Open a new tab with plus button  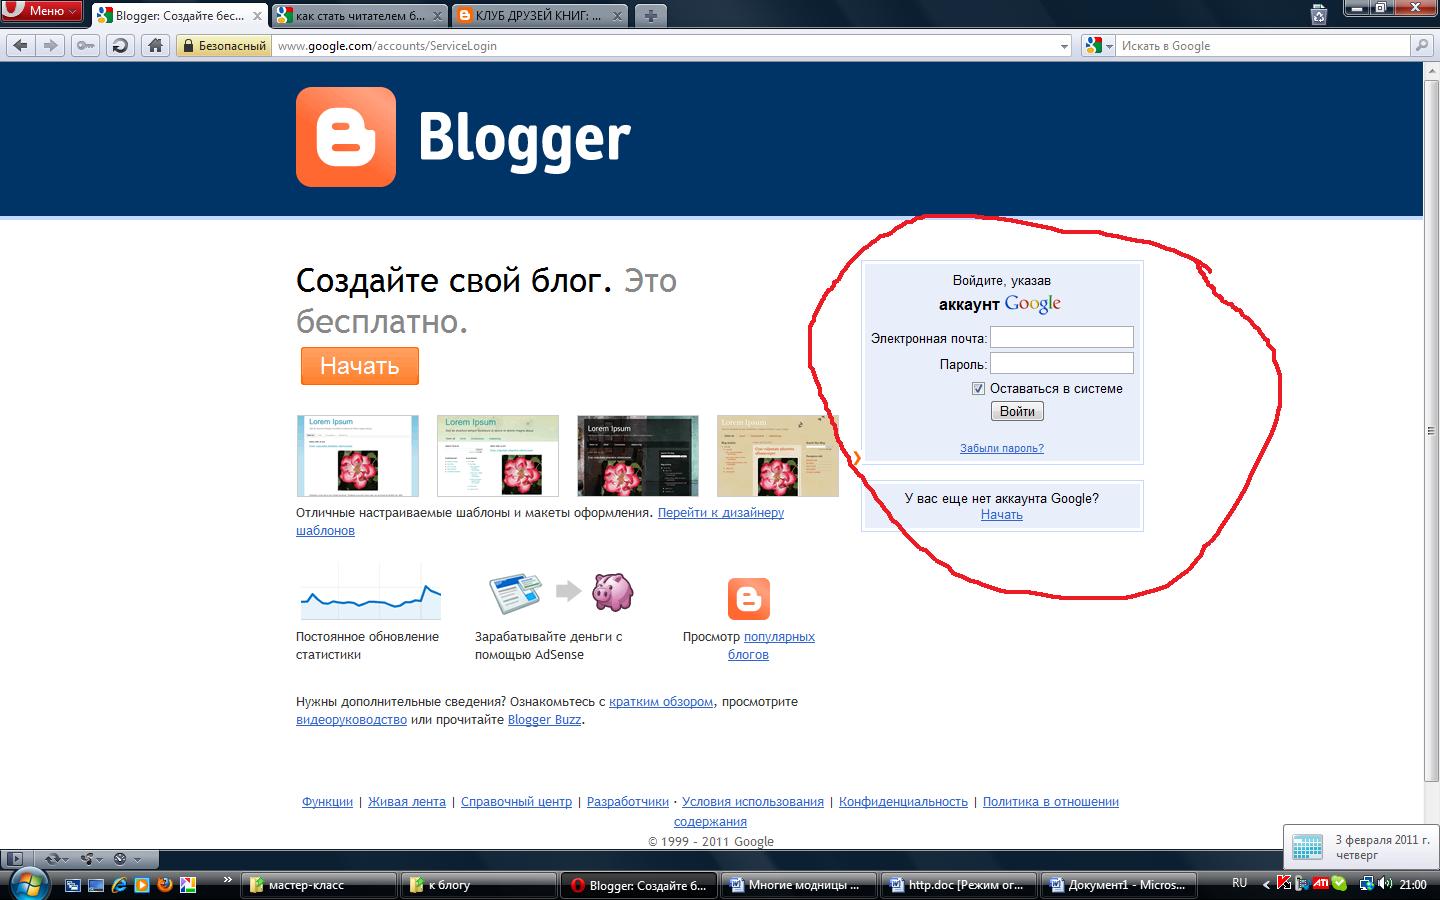650,15
